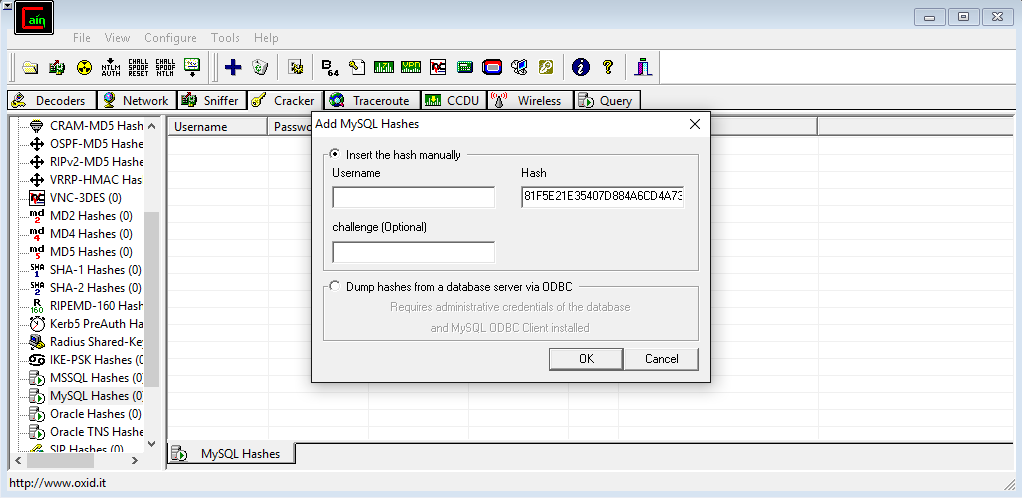The height and width of the screenshot is (498, 1022).
Task: Switch to the Wireless tab
Action: [529, 100]
